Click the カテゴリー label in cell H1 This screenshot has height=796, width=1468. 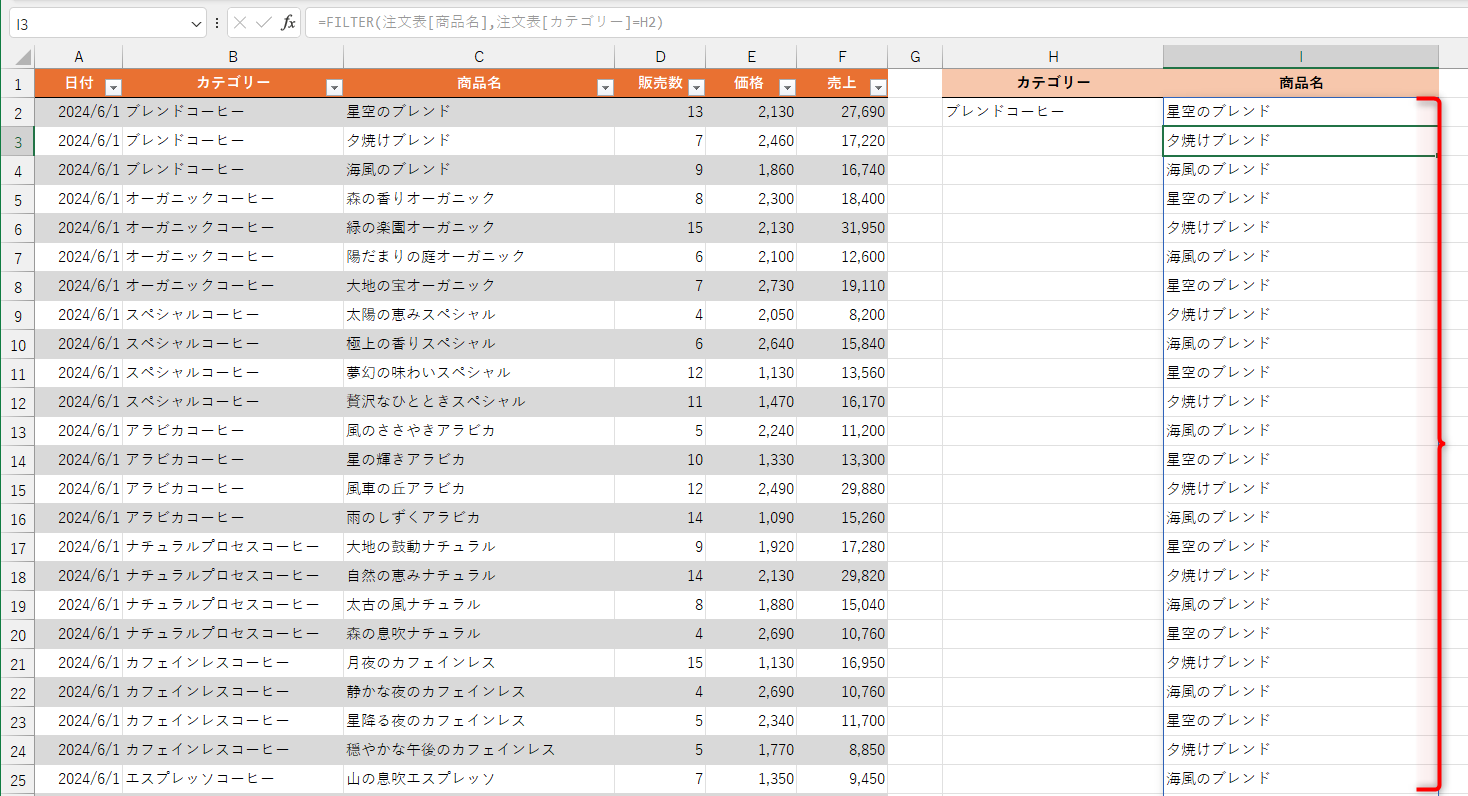point(1052,82)
